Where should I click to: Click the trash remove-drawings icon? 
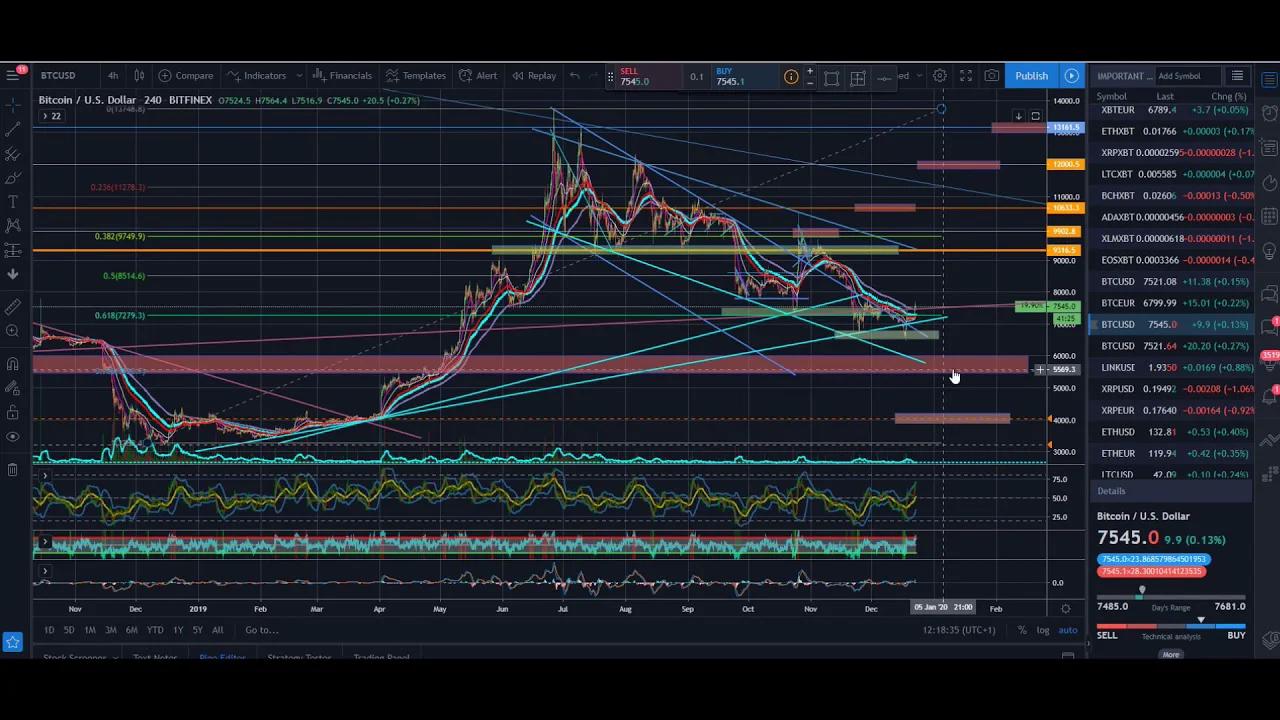pos(13,469)
